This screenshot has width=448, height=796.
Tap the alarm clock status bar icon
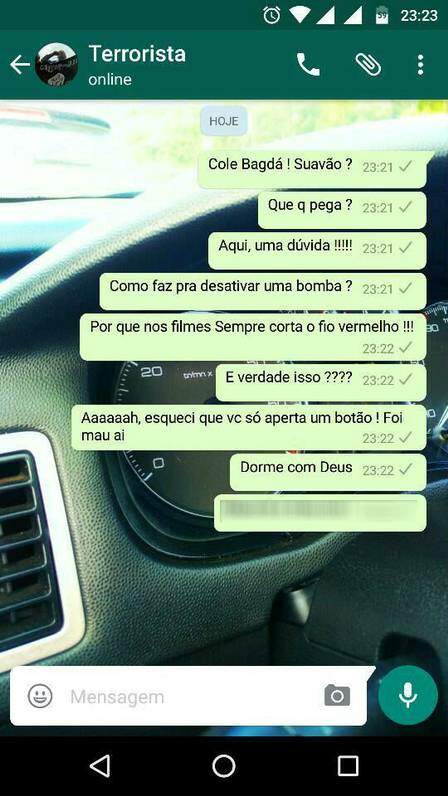272,15
